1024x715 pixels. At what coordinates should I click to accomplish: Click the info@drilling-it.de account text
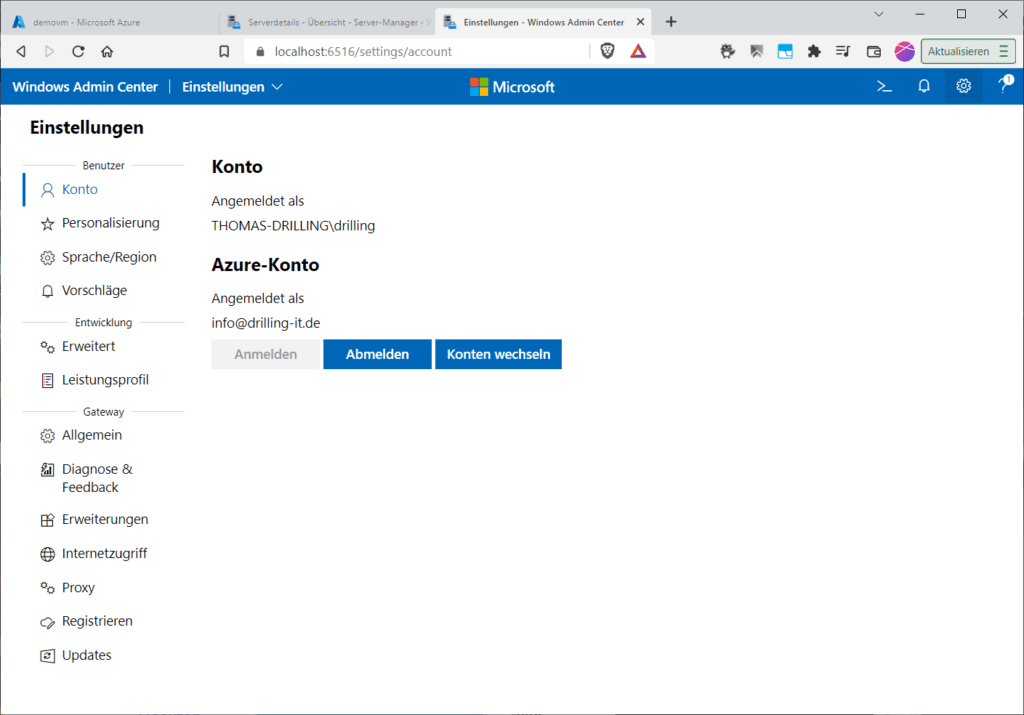click(266, 323)
